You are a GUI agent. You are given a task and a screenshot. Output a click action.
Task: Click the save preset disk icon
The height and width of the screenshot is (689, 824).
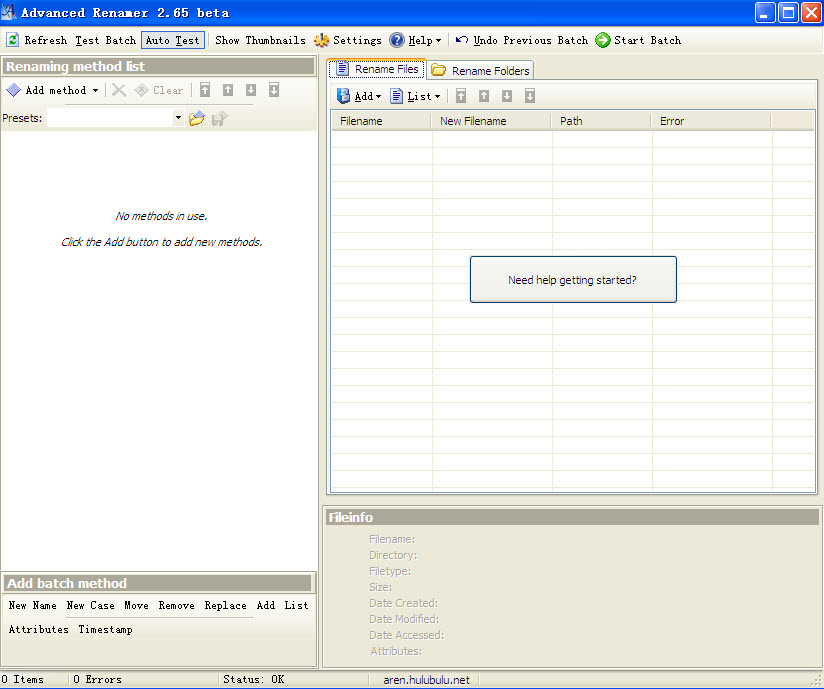(x=219, y=118)
